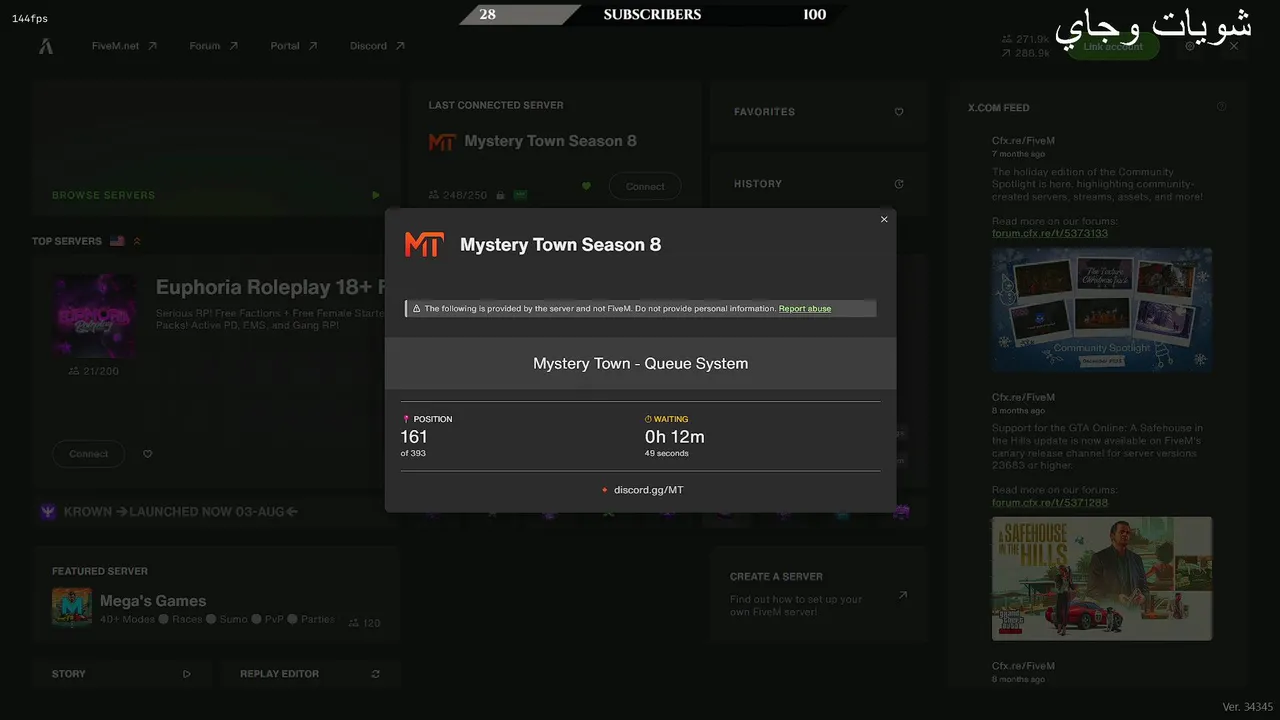Click the Link account button
This screenshot has height=720, width=1280.
[1113, 47]
